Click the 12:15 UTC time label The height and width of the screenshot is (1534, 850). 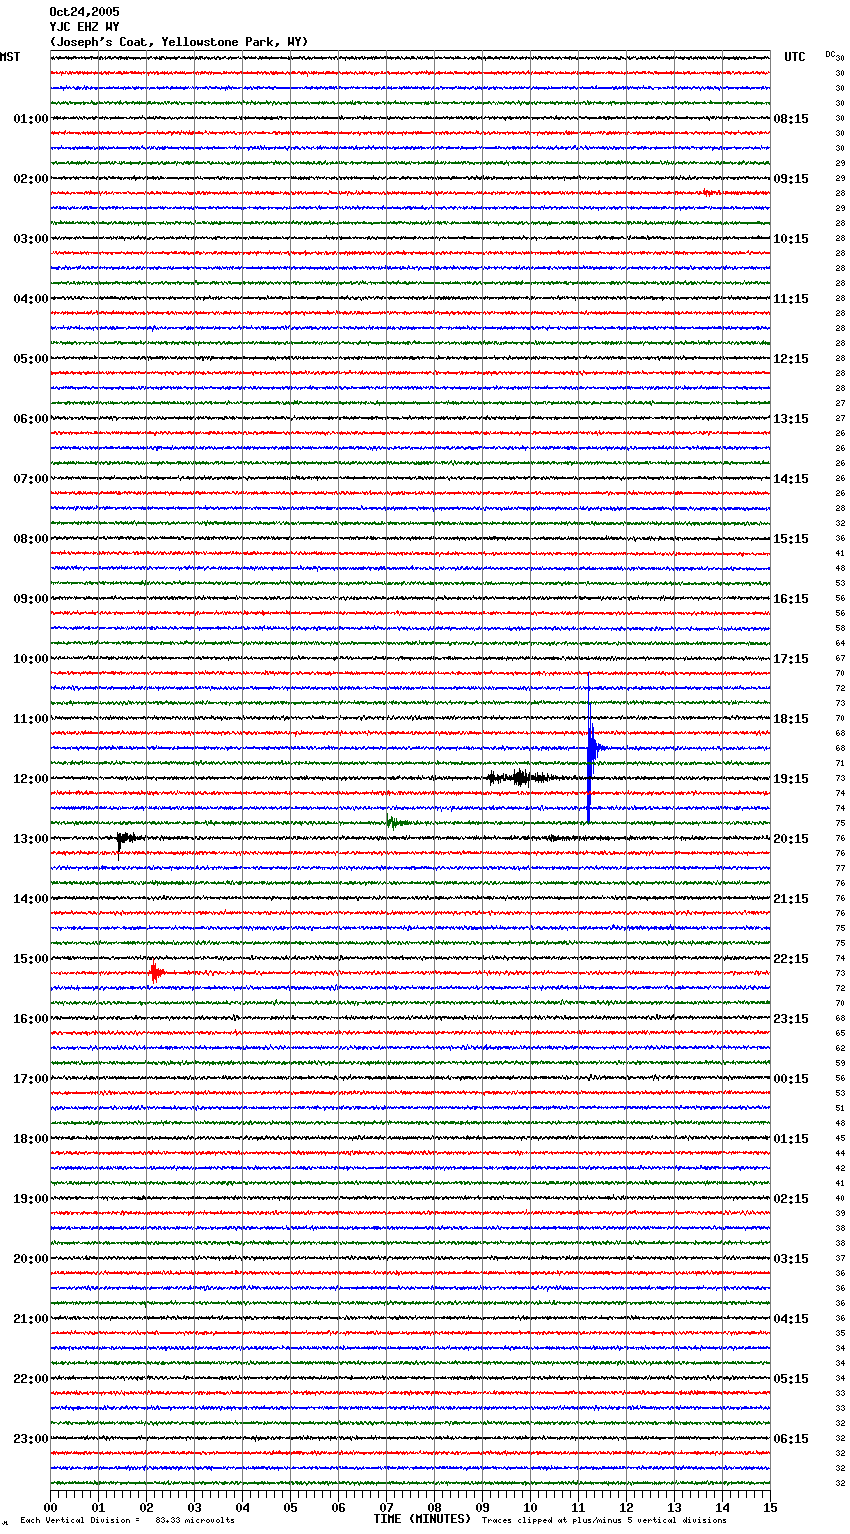tap(791, 359)
